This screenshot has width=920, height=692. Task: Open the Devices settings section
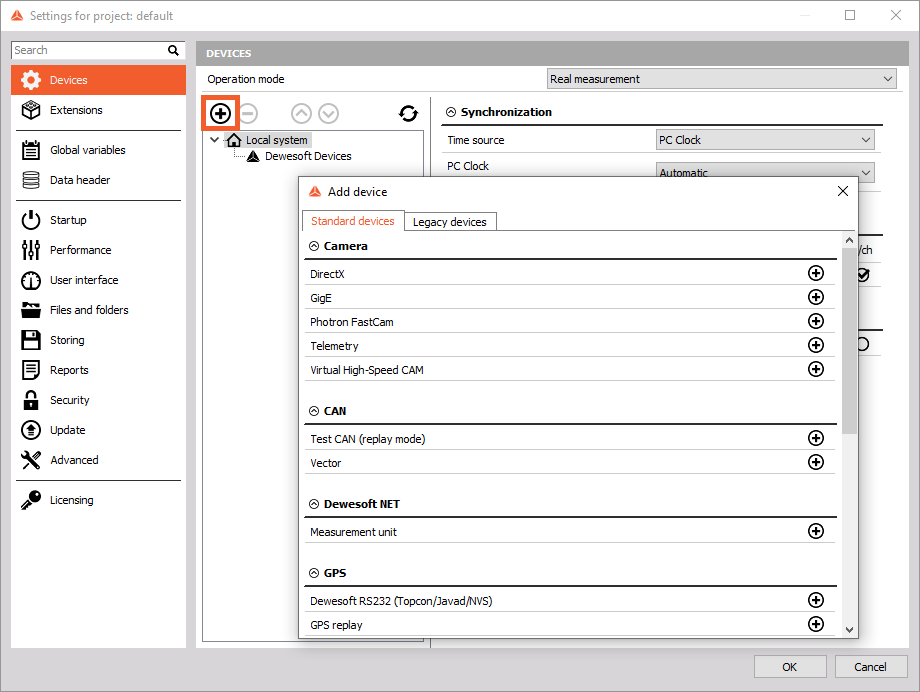pos(99,80)
